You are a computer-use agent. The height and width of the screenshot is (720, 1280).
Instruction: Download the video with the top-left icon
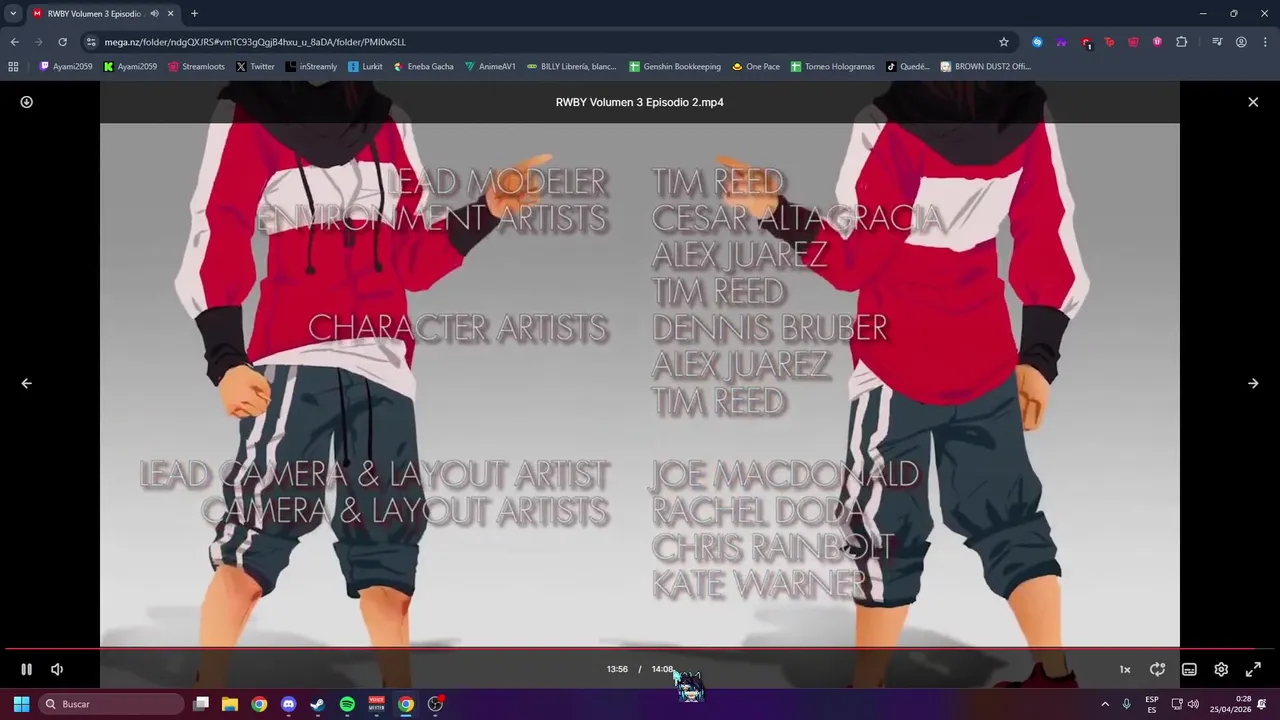(27, 102)
